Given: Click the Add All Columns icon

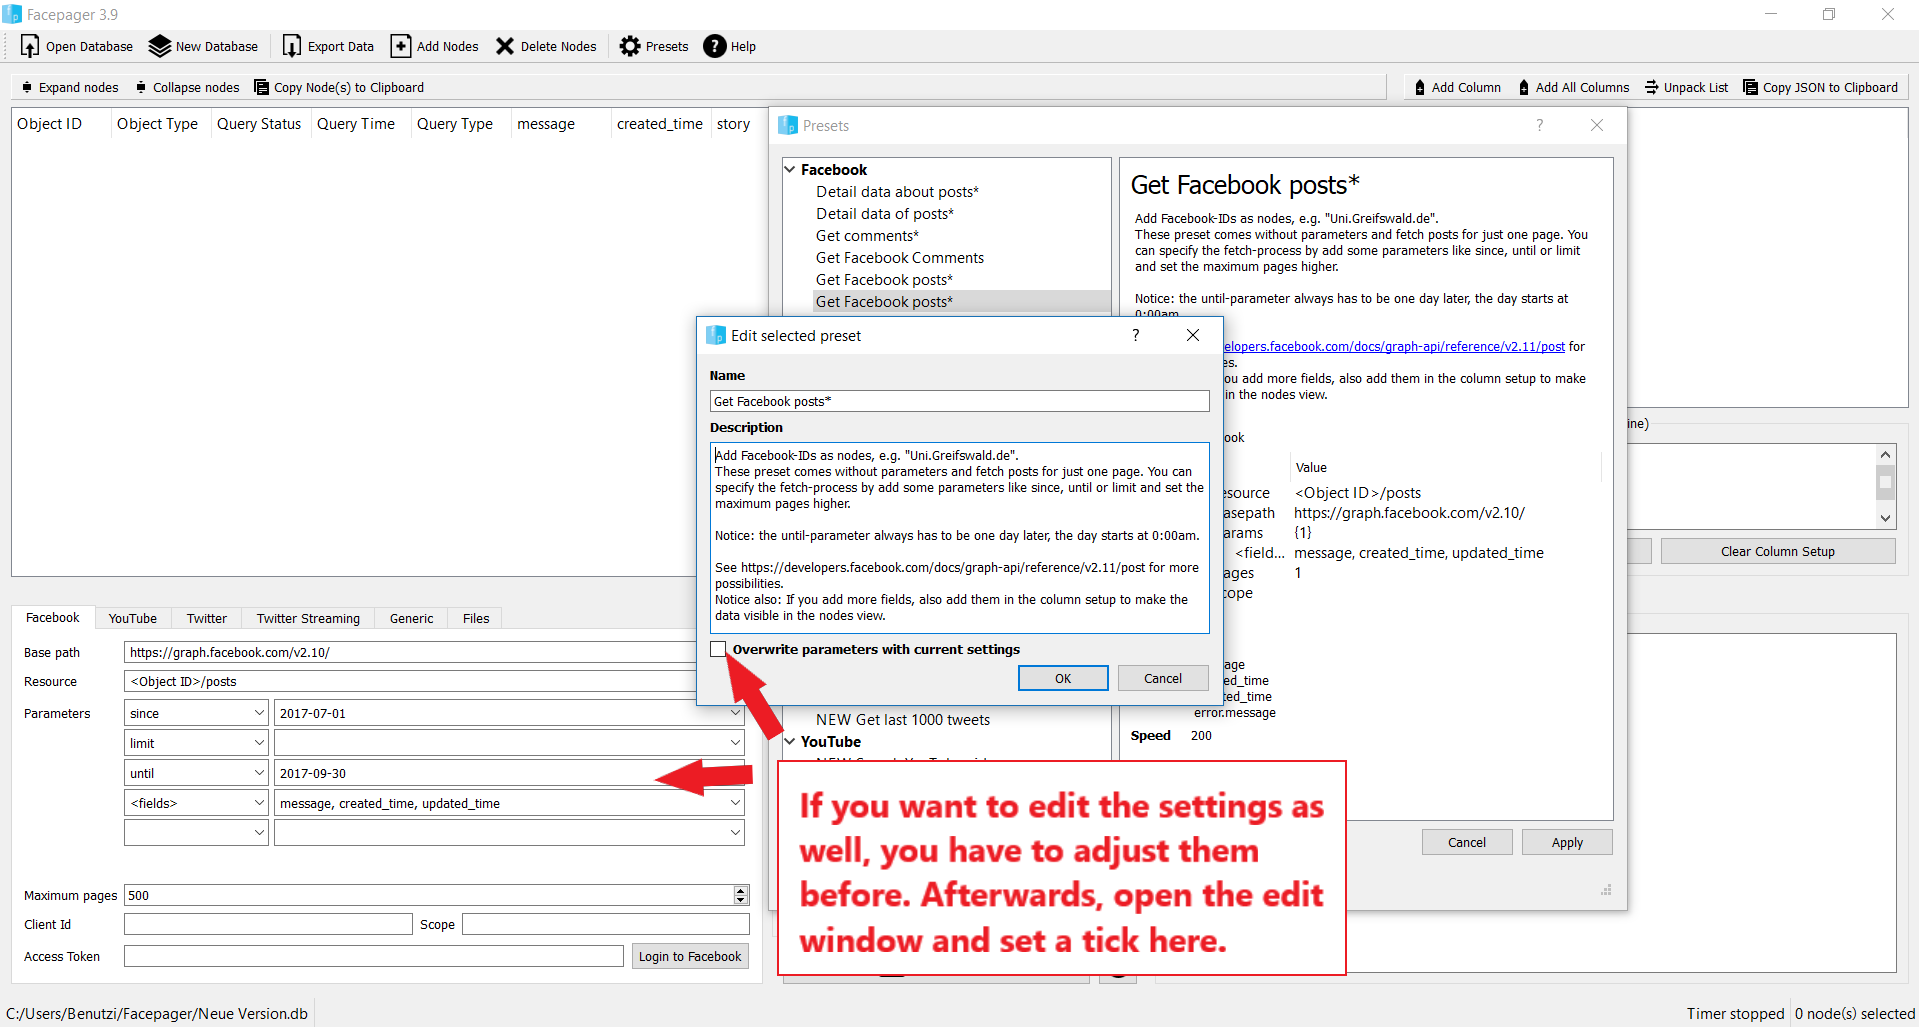Looking at the screenshot, I should tap(1524, 87).
